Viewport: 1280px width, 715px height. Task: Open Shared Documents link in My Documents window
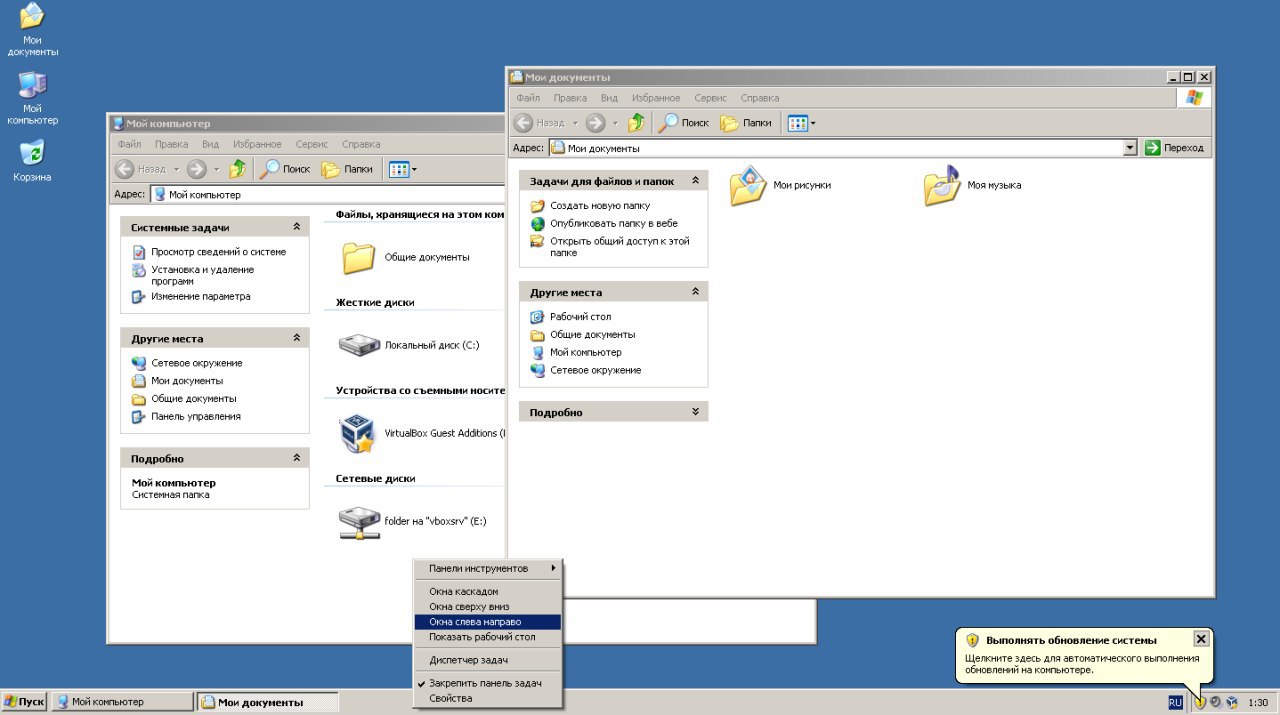592,335
